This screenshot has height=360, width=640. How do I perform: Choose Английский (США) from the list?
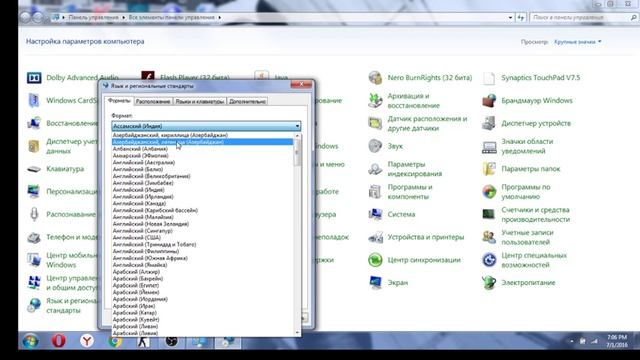(x=202, y=238)
